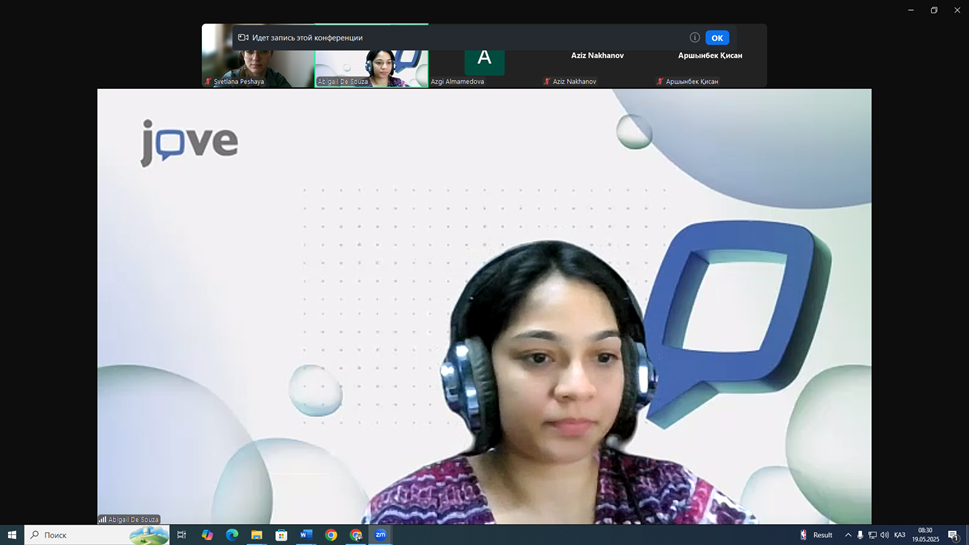Image resolution: width=969 pixels, height=545 pixels.
Task: Click muted mic icon beside Aziz Nakhanov
Action: [x=547, y=82]
